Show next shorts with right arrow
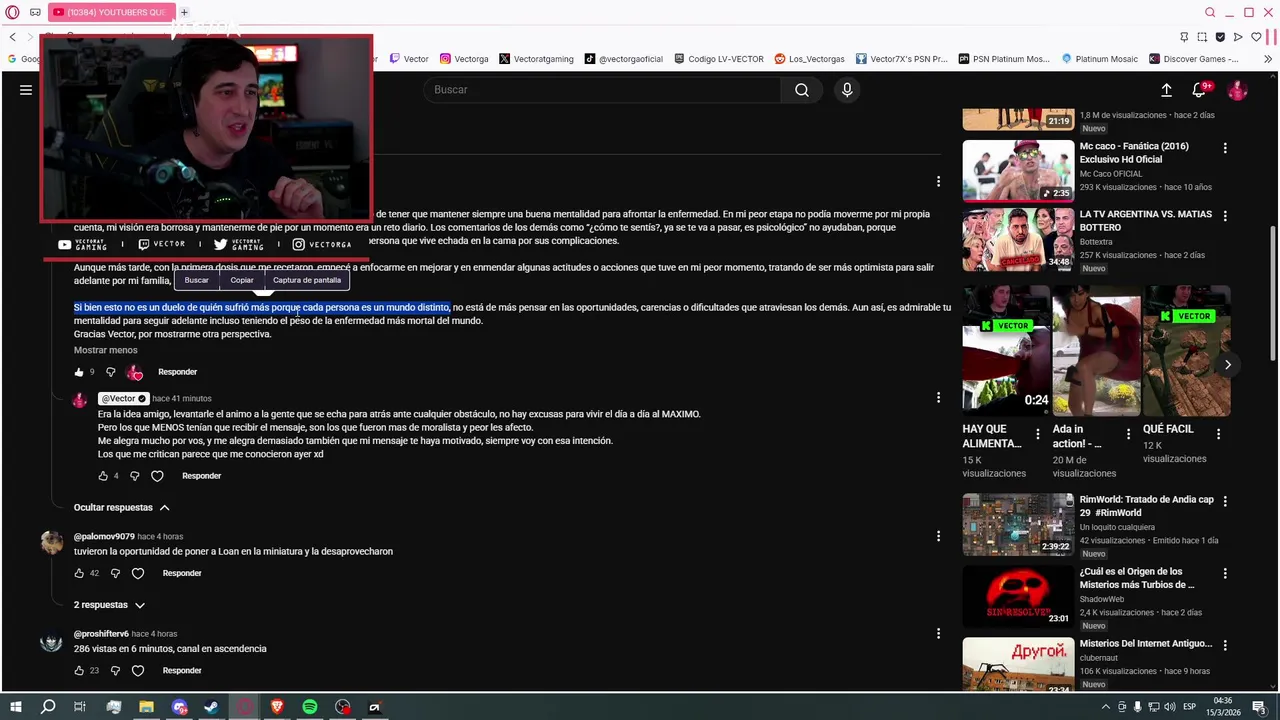This screenshot has width=1280, height=720. pos(1228,365)
